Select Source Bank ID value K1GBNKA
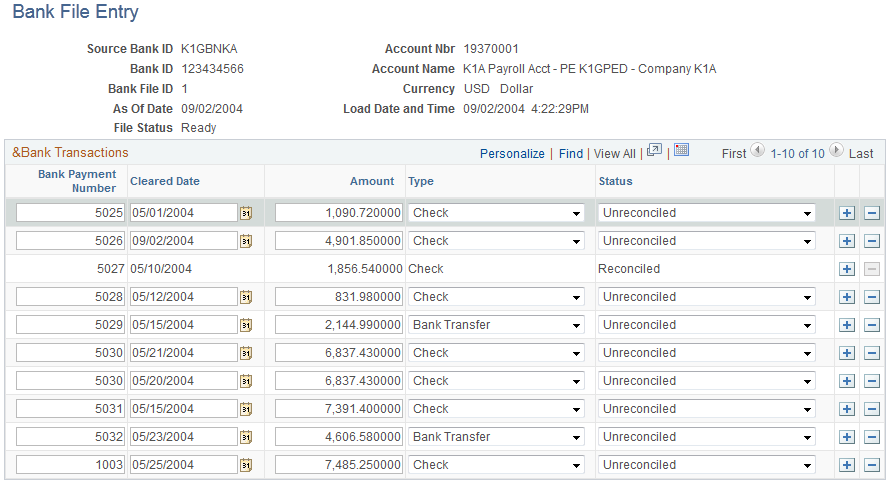This screenshot has width=889, height=483. tap(209, 49)
